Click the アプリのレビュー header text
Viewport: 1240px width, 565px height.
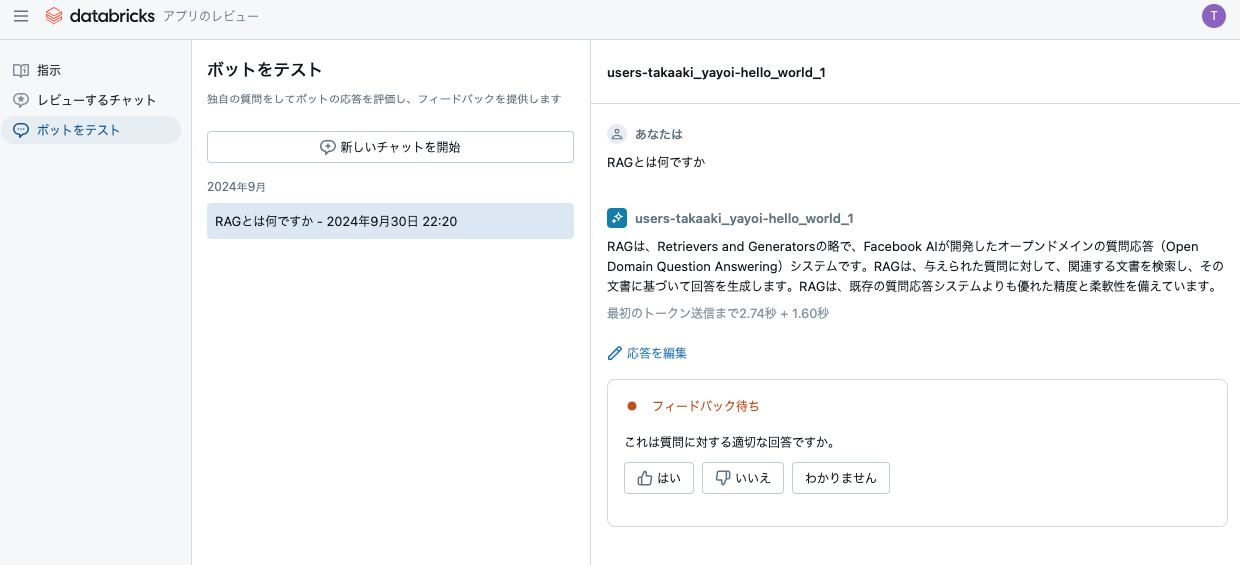tap(211, 16)
